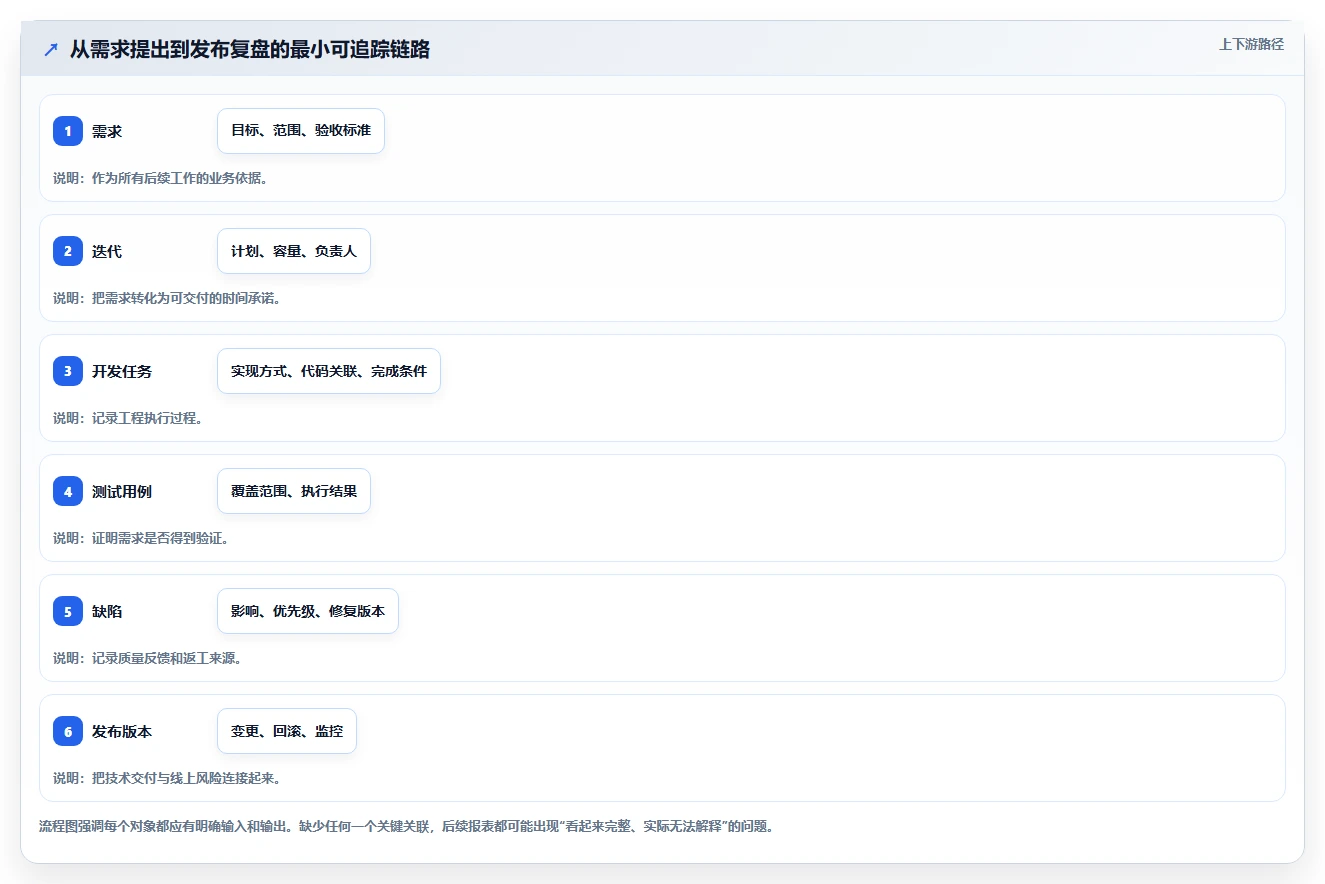
Task: Select the 实现方式、代码关联、完成条件 chip
Action: click(x=329, y=371)
